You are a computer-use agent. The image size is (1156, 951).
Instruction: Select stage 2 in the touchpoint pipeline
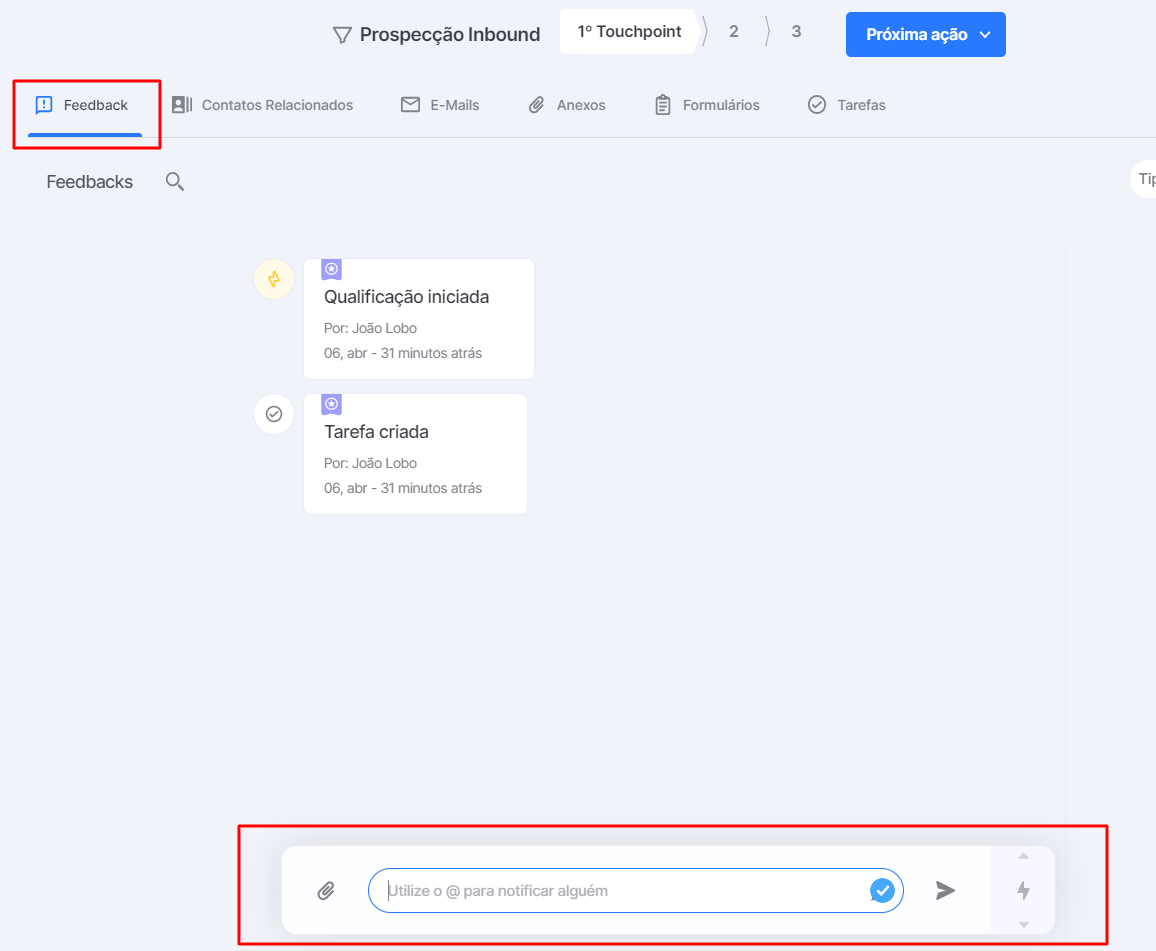pyautogui.click(x=734, y=32)
